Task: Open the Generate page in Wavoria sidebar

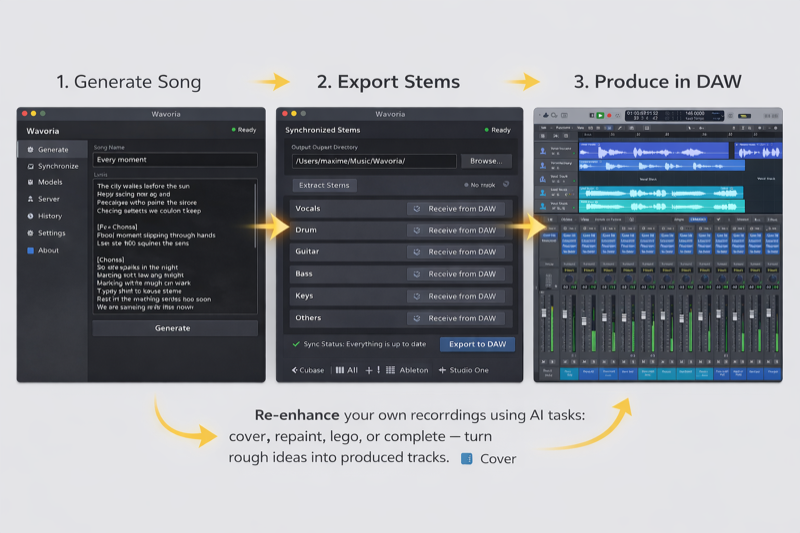Action: click(53, 149)
